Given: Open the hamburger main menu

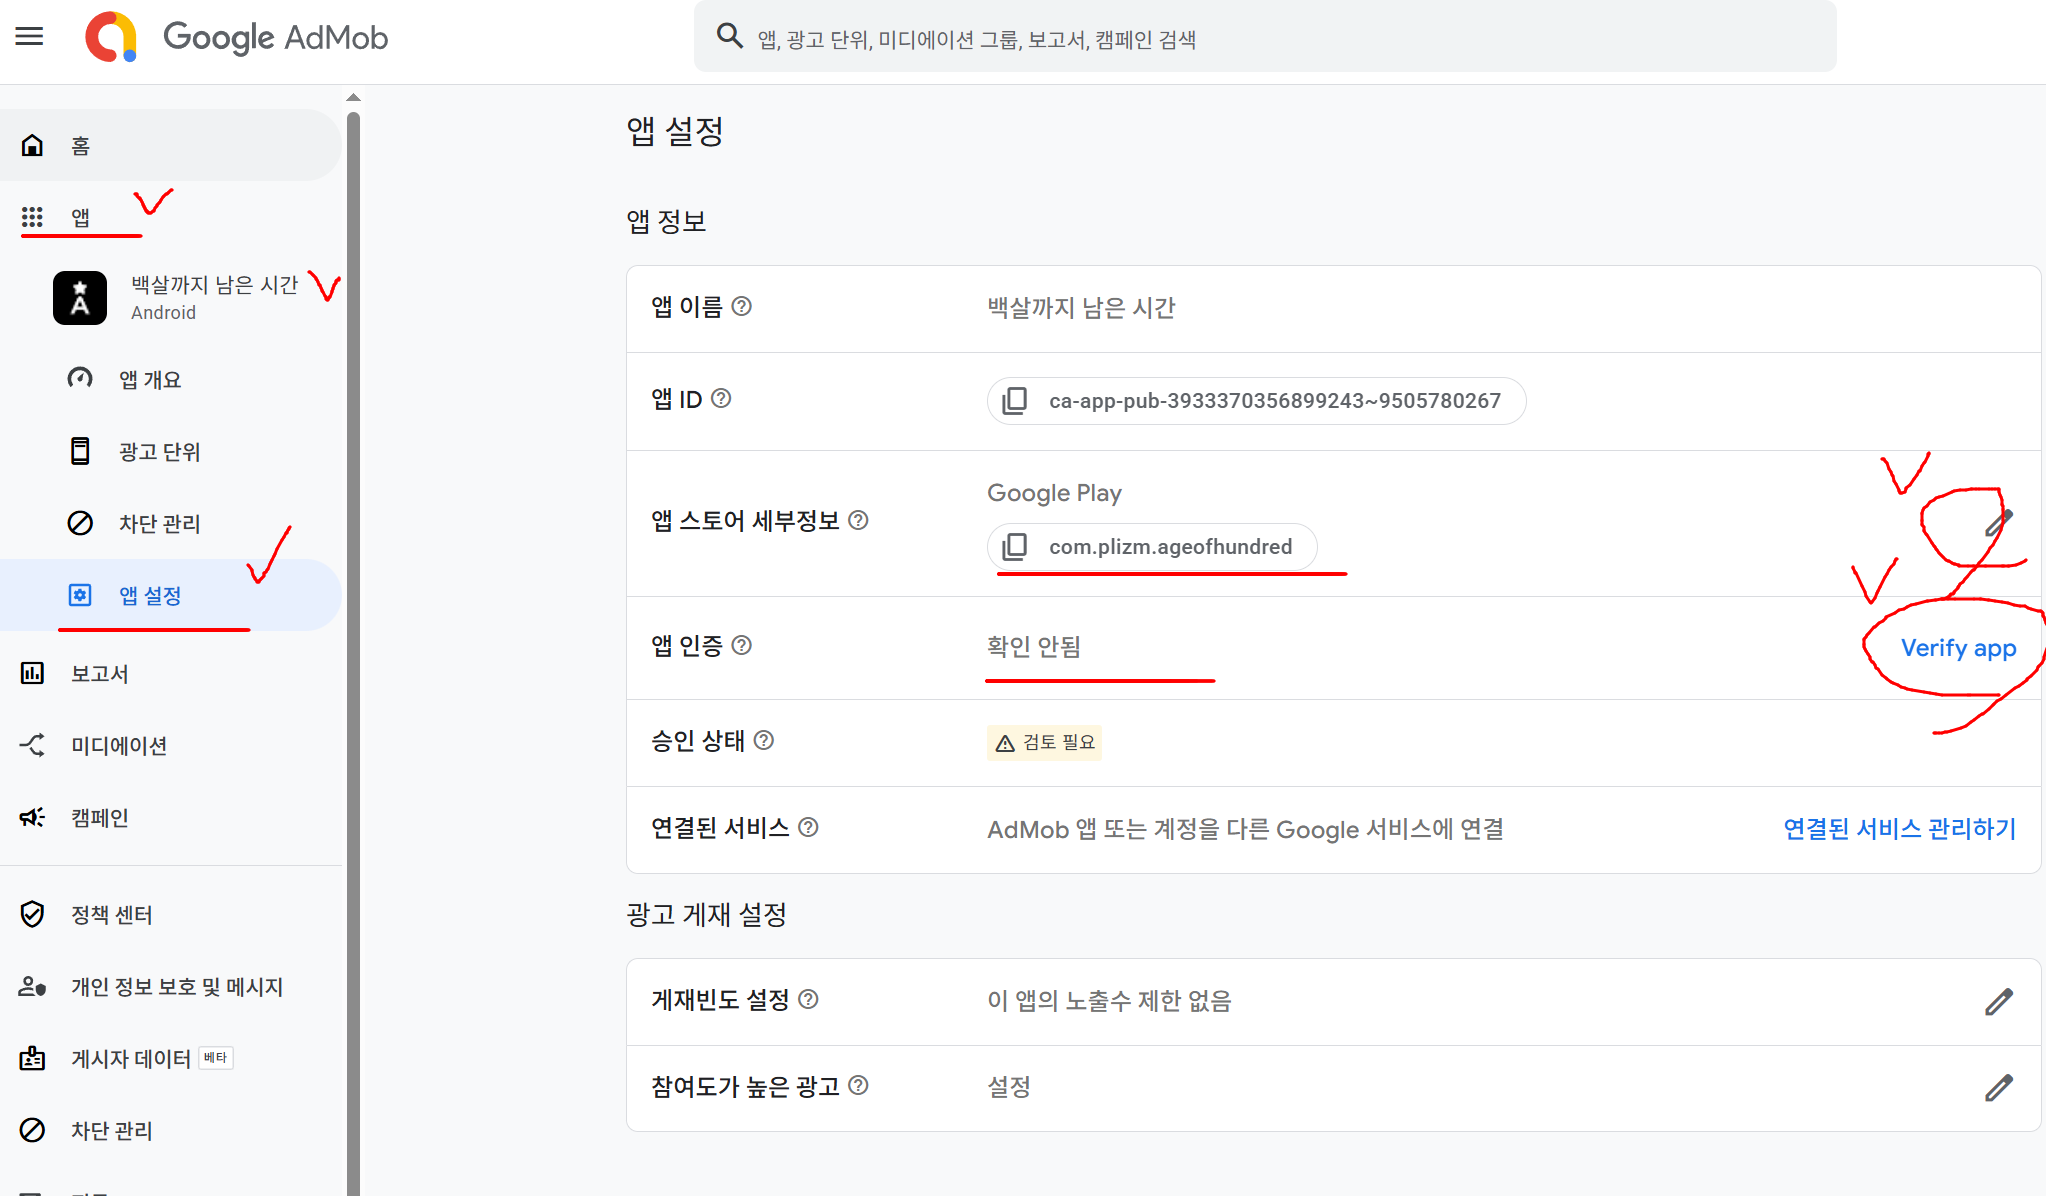Looking at the screenshot, I should (x=30, y=37).
